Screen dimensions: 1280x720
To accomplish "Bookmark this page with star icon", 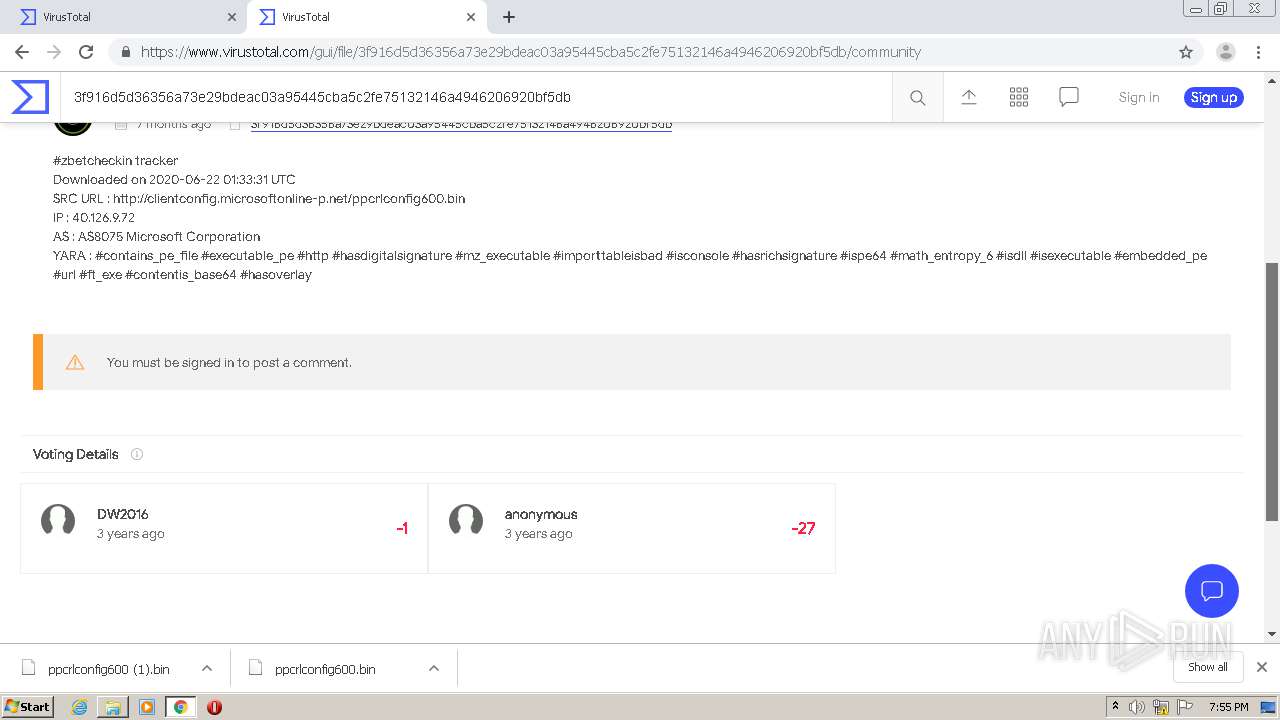I will click(x=1186, y=52).
